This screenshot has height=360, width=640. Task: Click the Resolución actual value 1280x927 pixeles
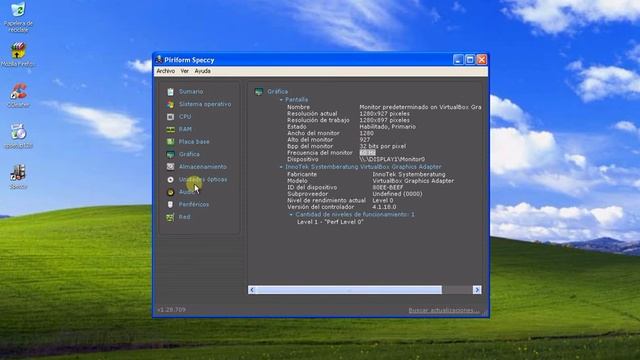point(384,114)
